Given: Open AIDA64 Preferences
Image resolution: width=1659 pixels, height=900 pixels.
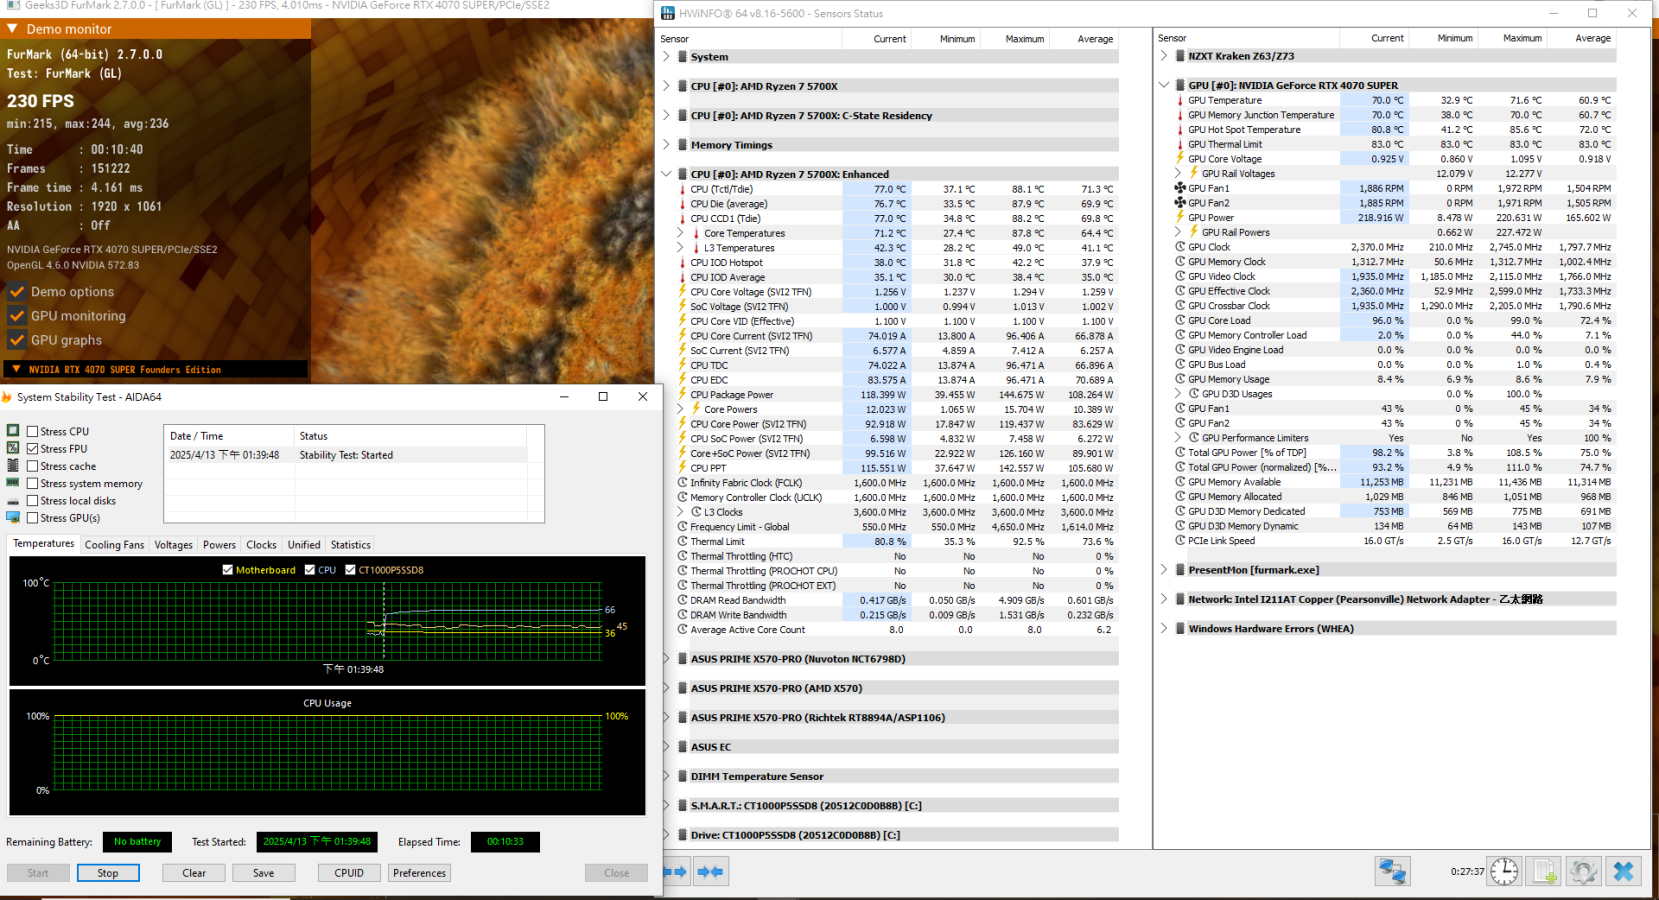Looking at the screenshot, I should [x=419, y=873].
